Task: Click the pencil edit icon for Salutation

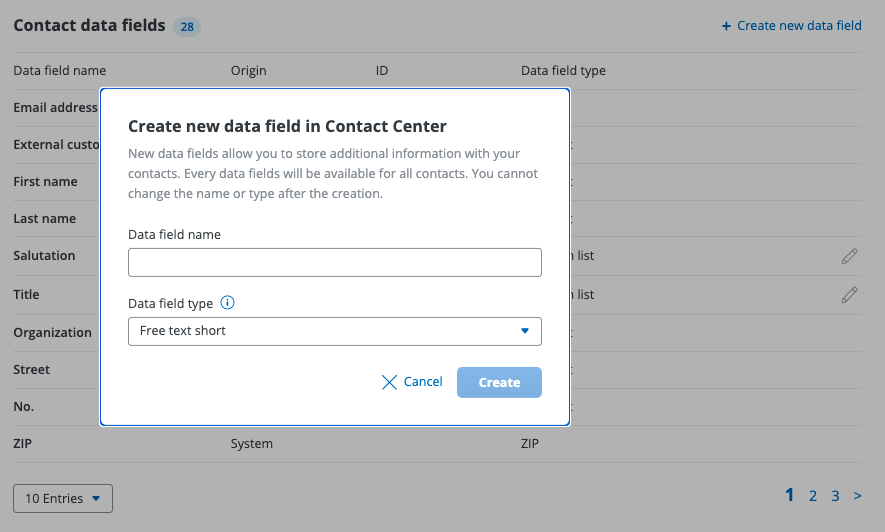Action: pyautogui.click(x=850, y=256)
